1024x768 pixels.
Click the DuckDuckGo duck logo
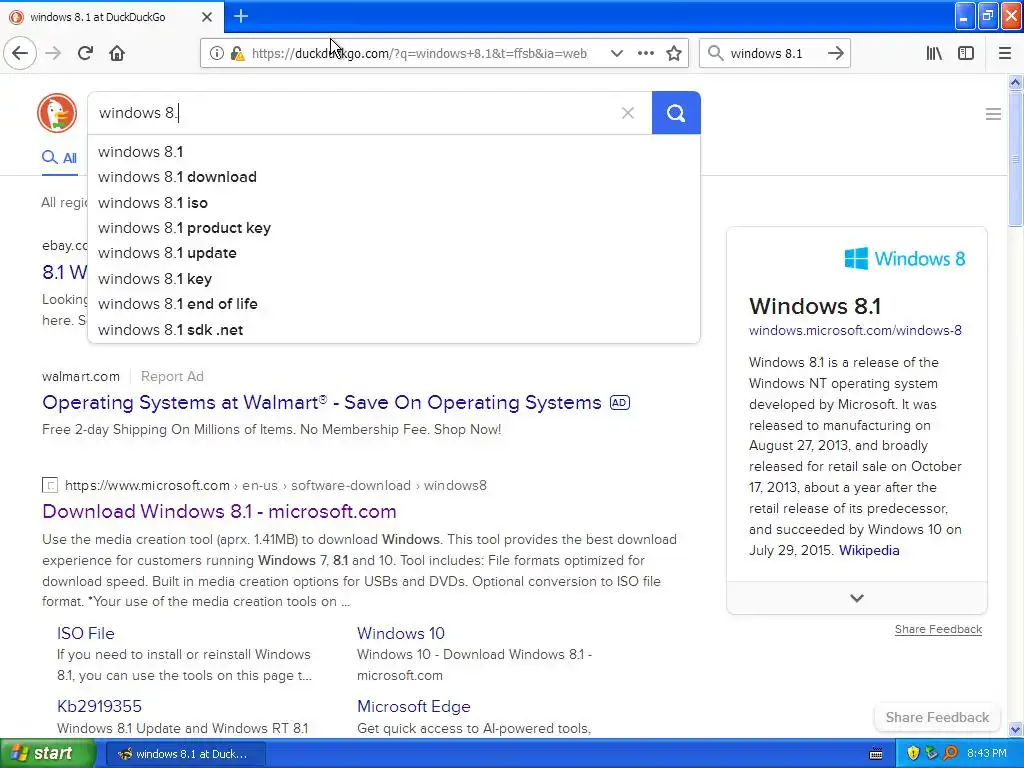(x=57, y=113)
